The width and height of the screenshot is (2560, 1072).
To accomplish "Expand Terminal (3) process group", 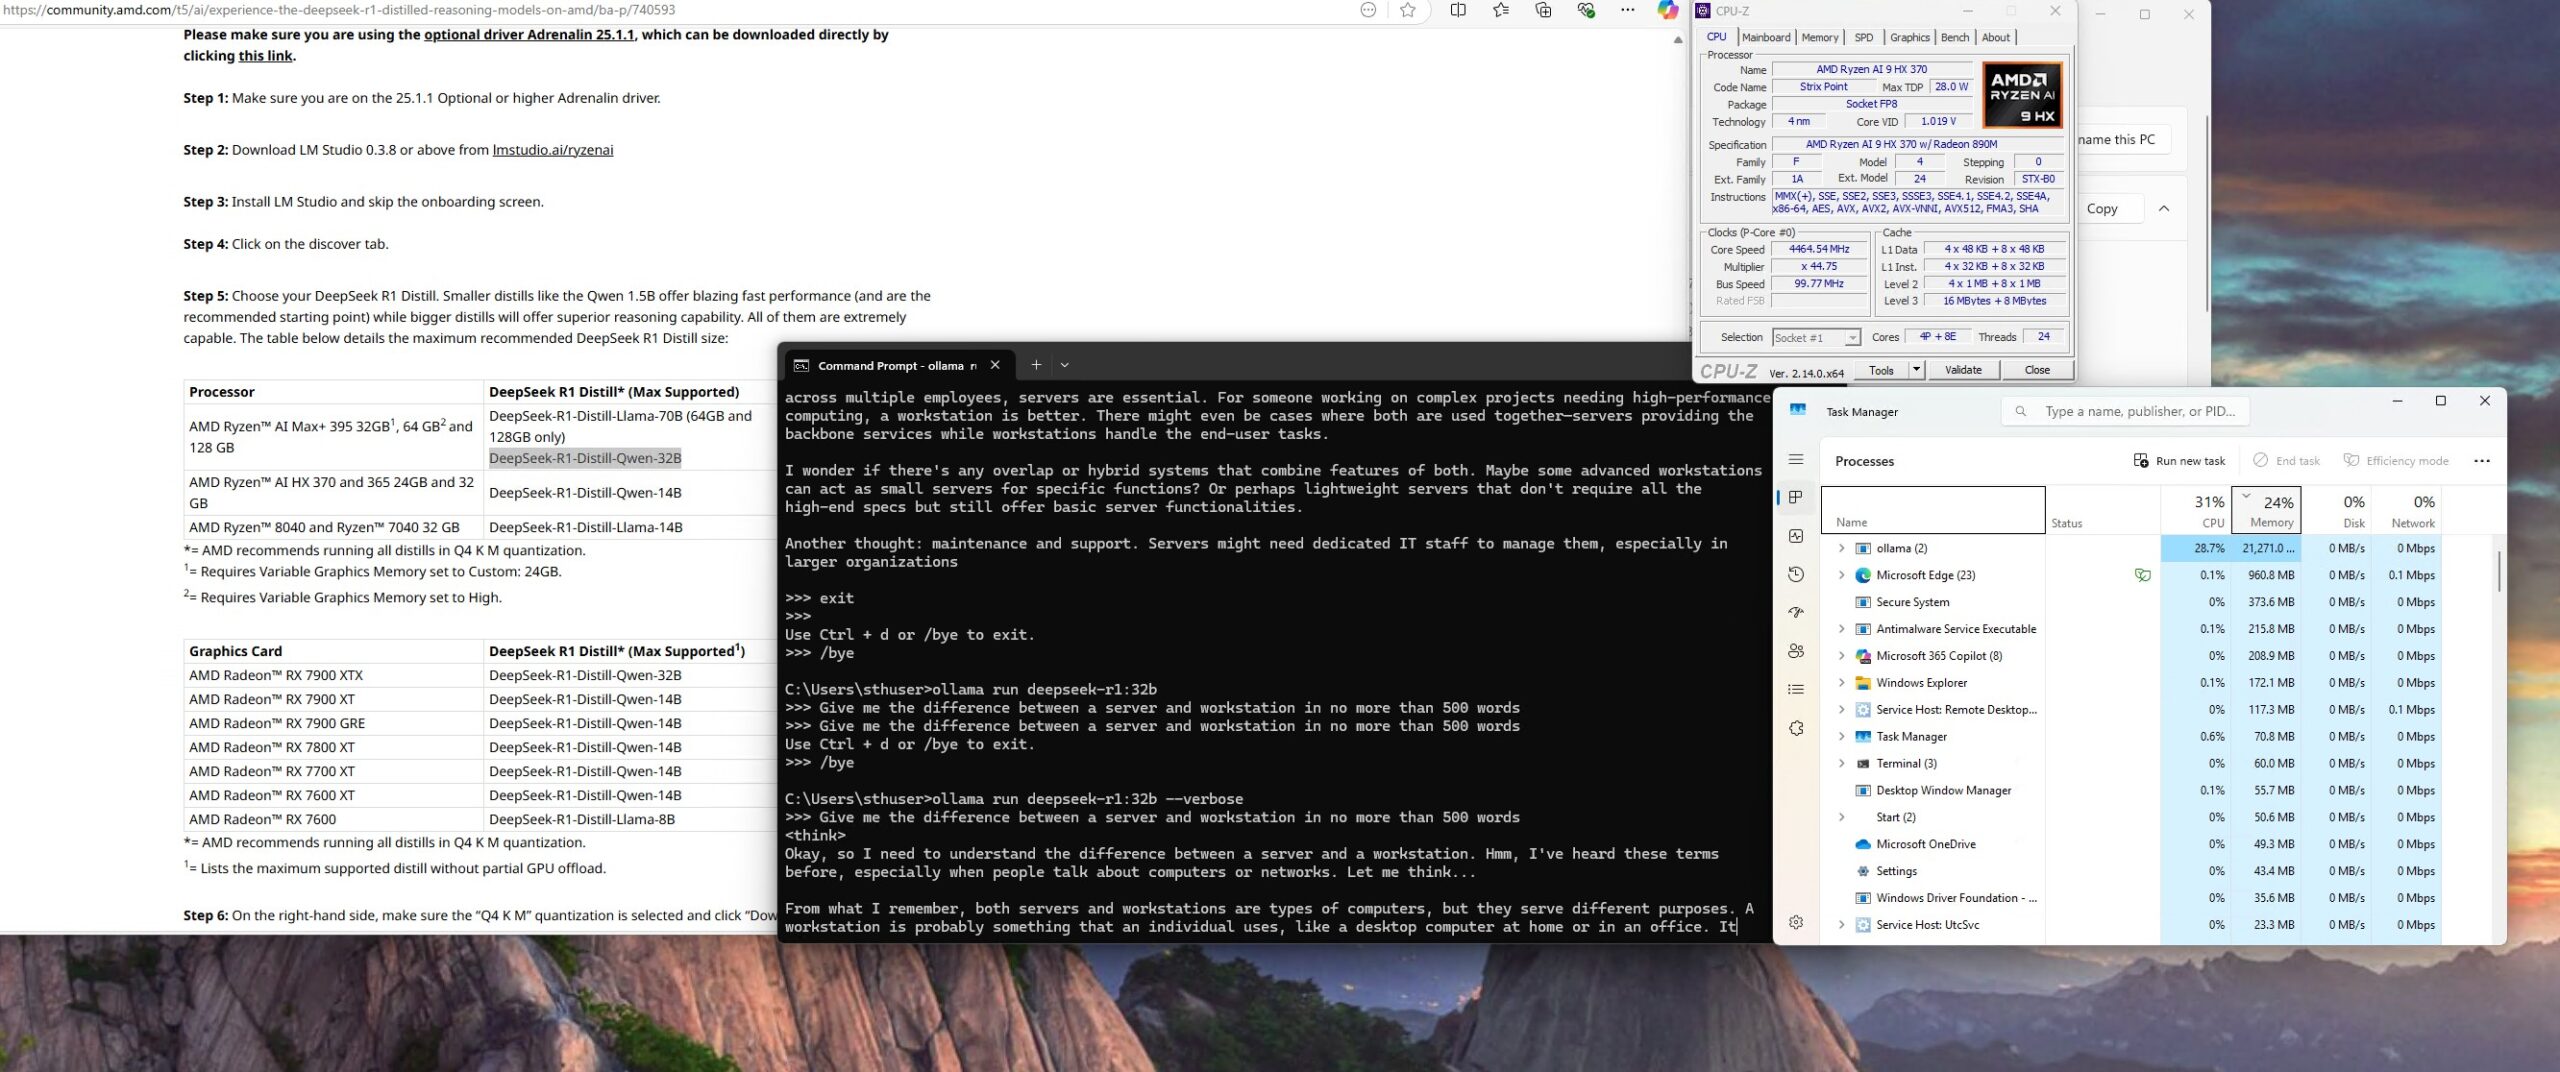I will click(x=1841, y=763).
